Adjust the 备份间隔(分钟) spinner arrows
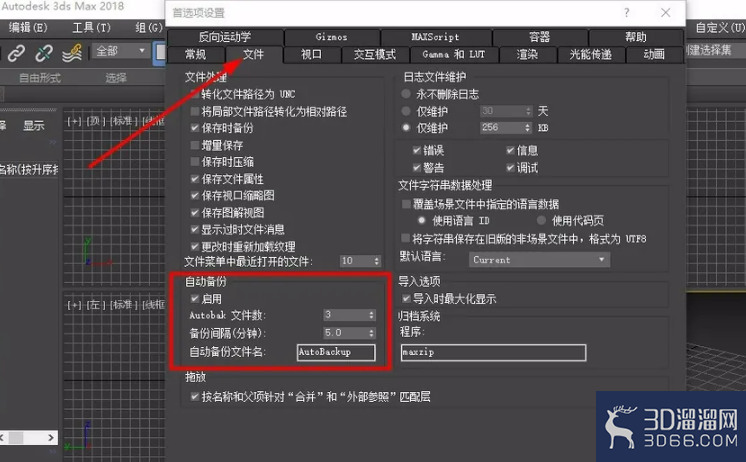The height and width of the screenshot is (462, 746). (372, 333)
